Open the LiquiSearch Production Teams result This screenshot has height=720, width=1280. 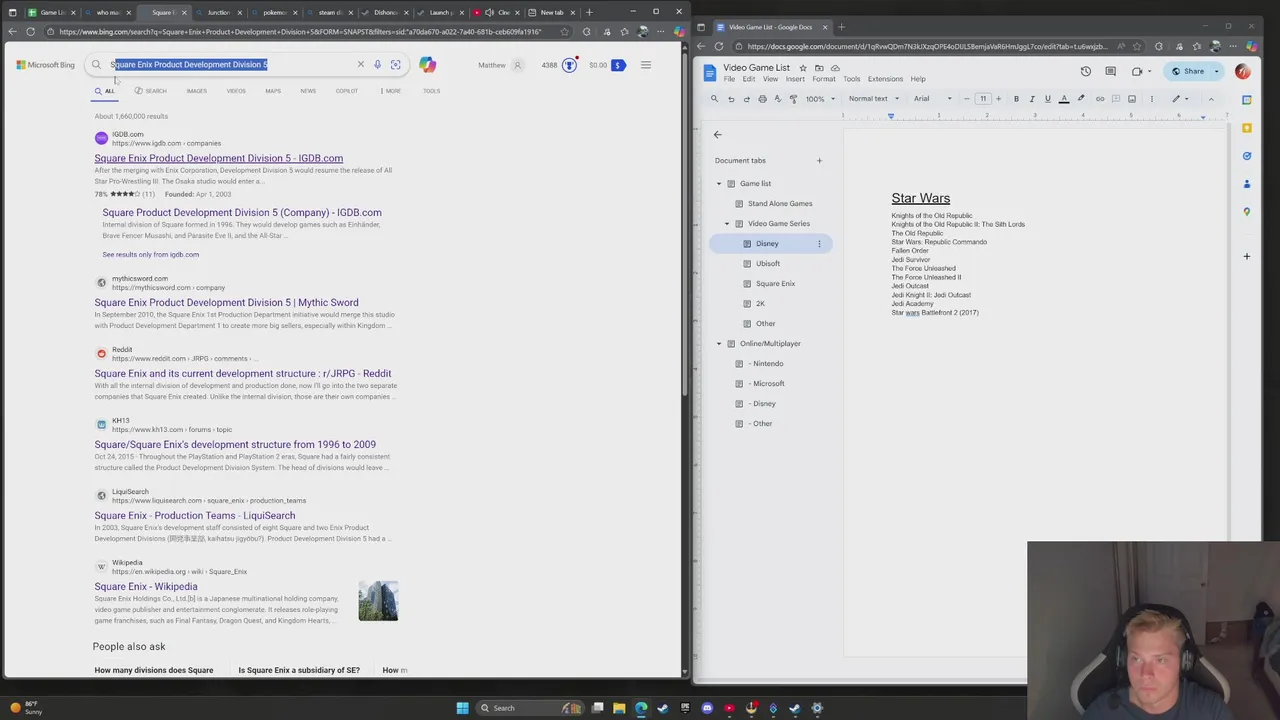195,515
